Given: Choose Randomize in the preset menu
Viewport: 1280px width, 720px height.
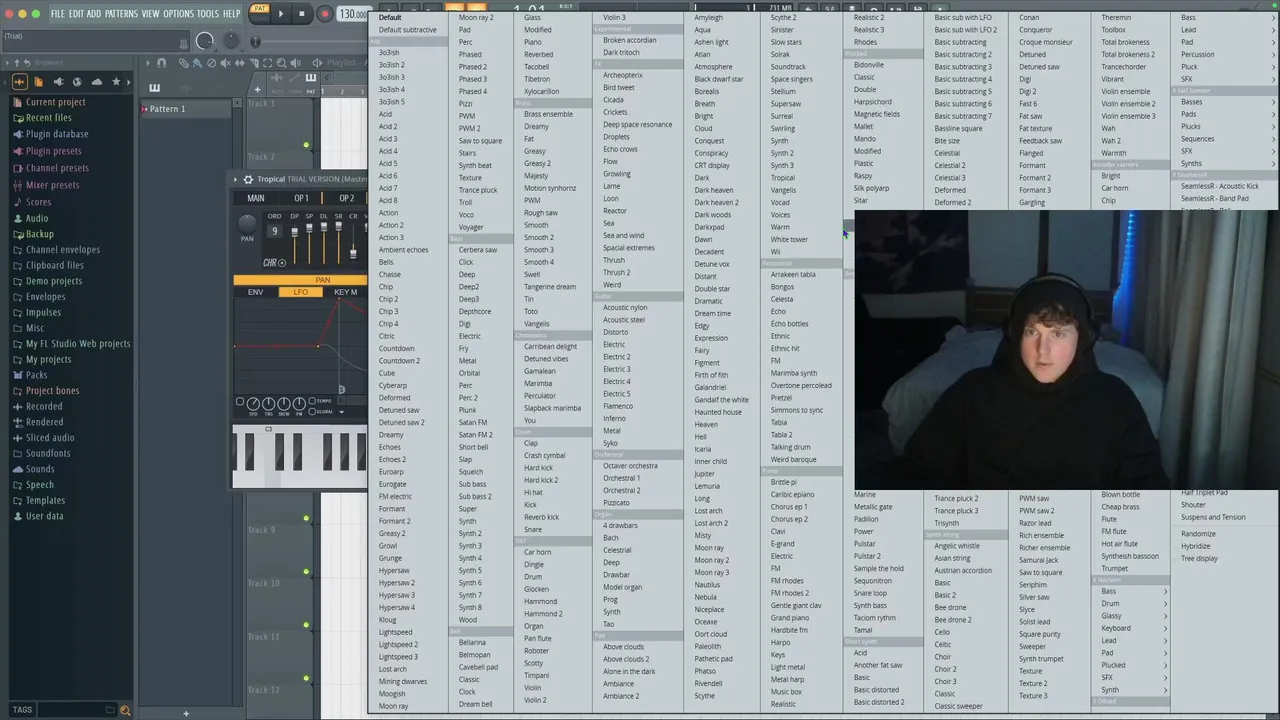Looking at the screenshot, I should click(x=1198, y=534).
